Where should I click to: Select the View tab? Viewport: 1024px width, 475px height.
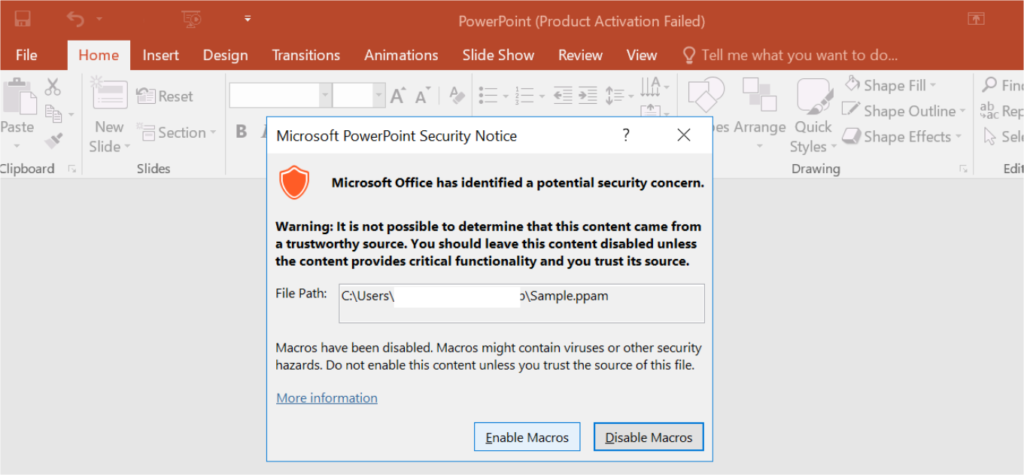[641, 56]
